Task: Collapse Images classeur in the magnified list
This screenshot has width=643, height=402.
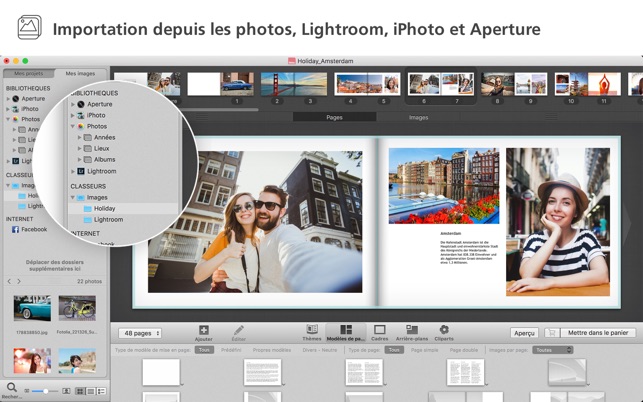Action: point(73,197)
